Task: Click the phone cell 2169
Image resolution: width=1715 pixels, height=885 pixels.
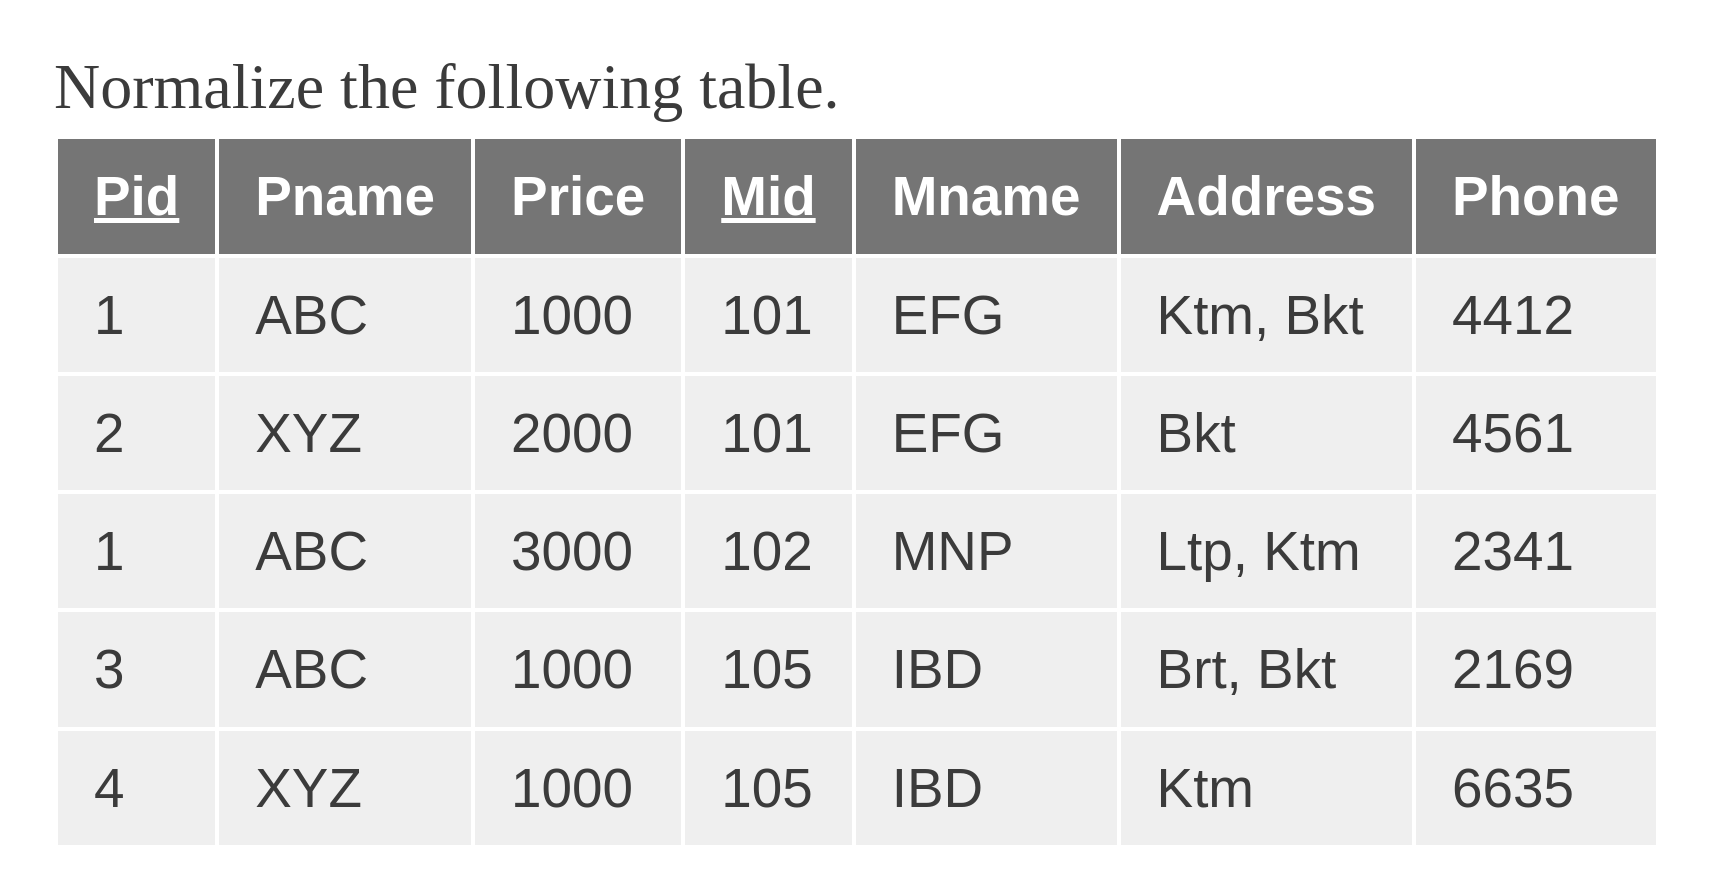Action: (1536, 669)
